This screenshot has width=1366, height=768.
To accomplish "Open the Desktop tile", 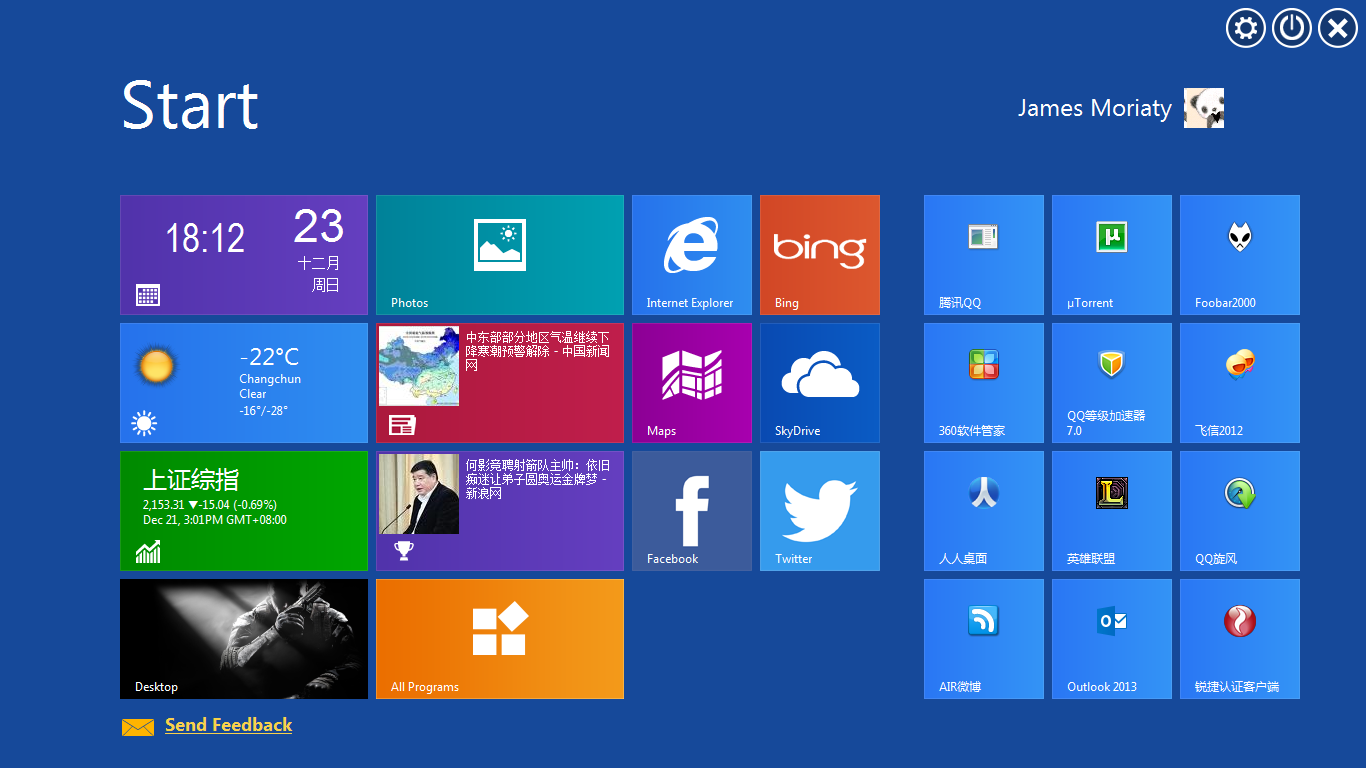I will (x=244, y=639).
